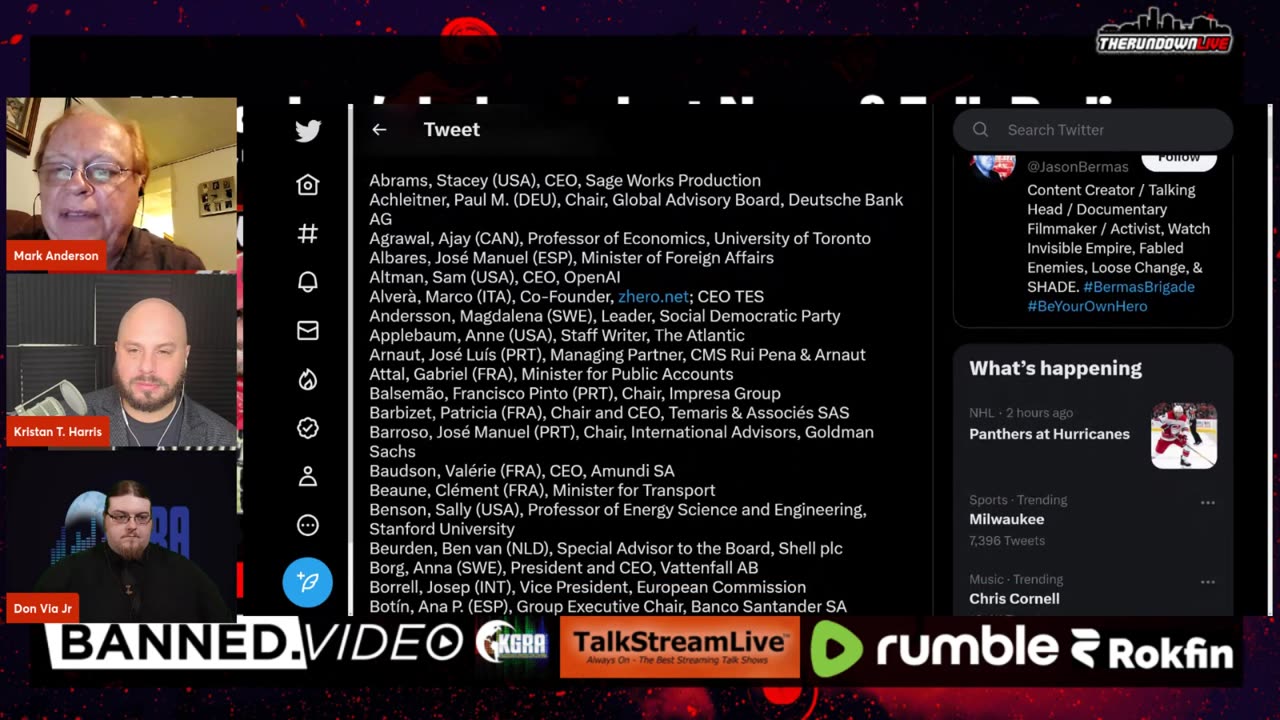The image size is (1280, 720).
Task: Open the @JasonBermas profile handle
Action: 1078,166
